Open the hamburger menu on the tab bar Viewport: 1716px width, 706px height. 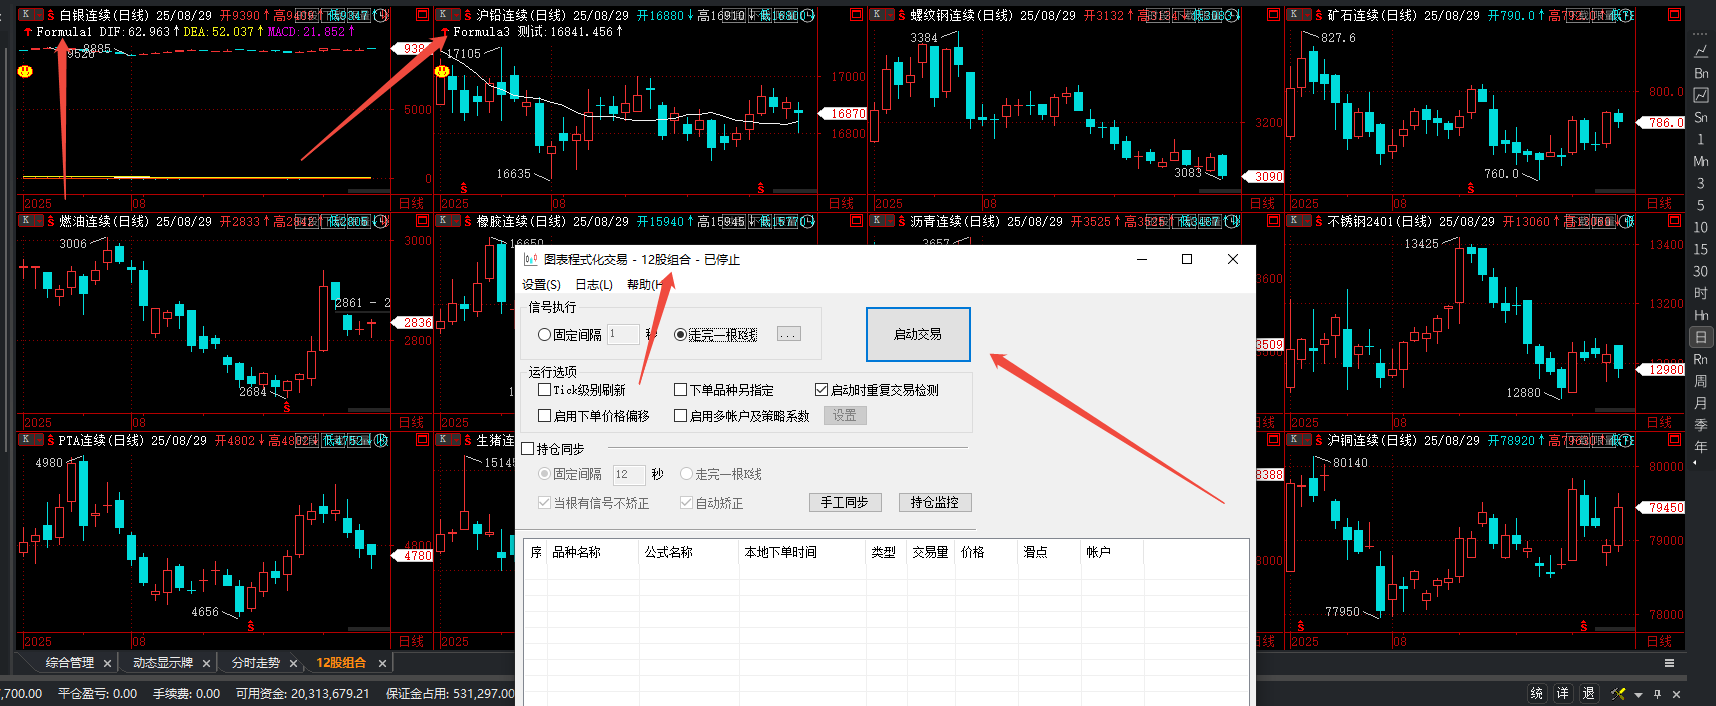1669,663
